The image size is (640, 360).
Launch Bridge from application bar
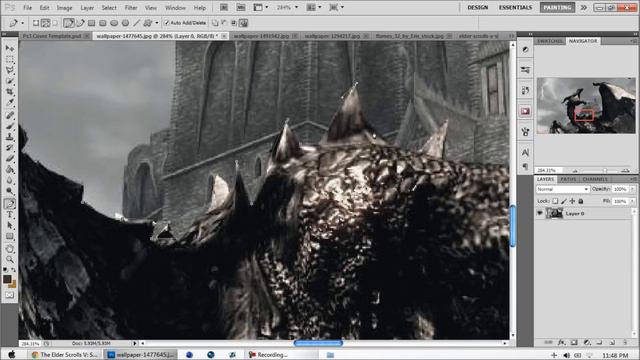tap(224, 7)
